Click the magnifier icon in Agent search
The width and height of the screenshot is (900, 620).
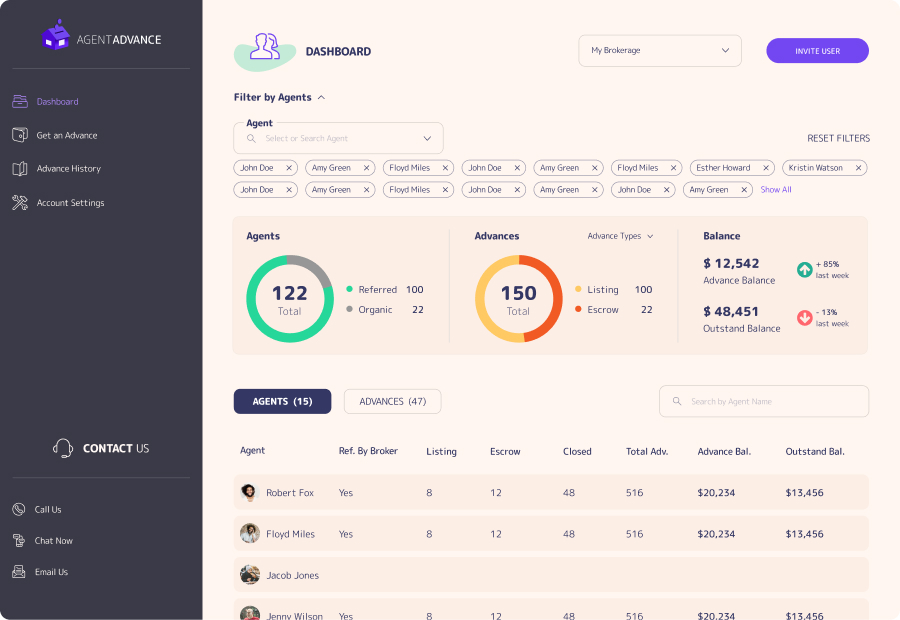click(x=251, y=138)
